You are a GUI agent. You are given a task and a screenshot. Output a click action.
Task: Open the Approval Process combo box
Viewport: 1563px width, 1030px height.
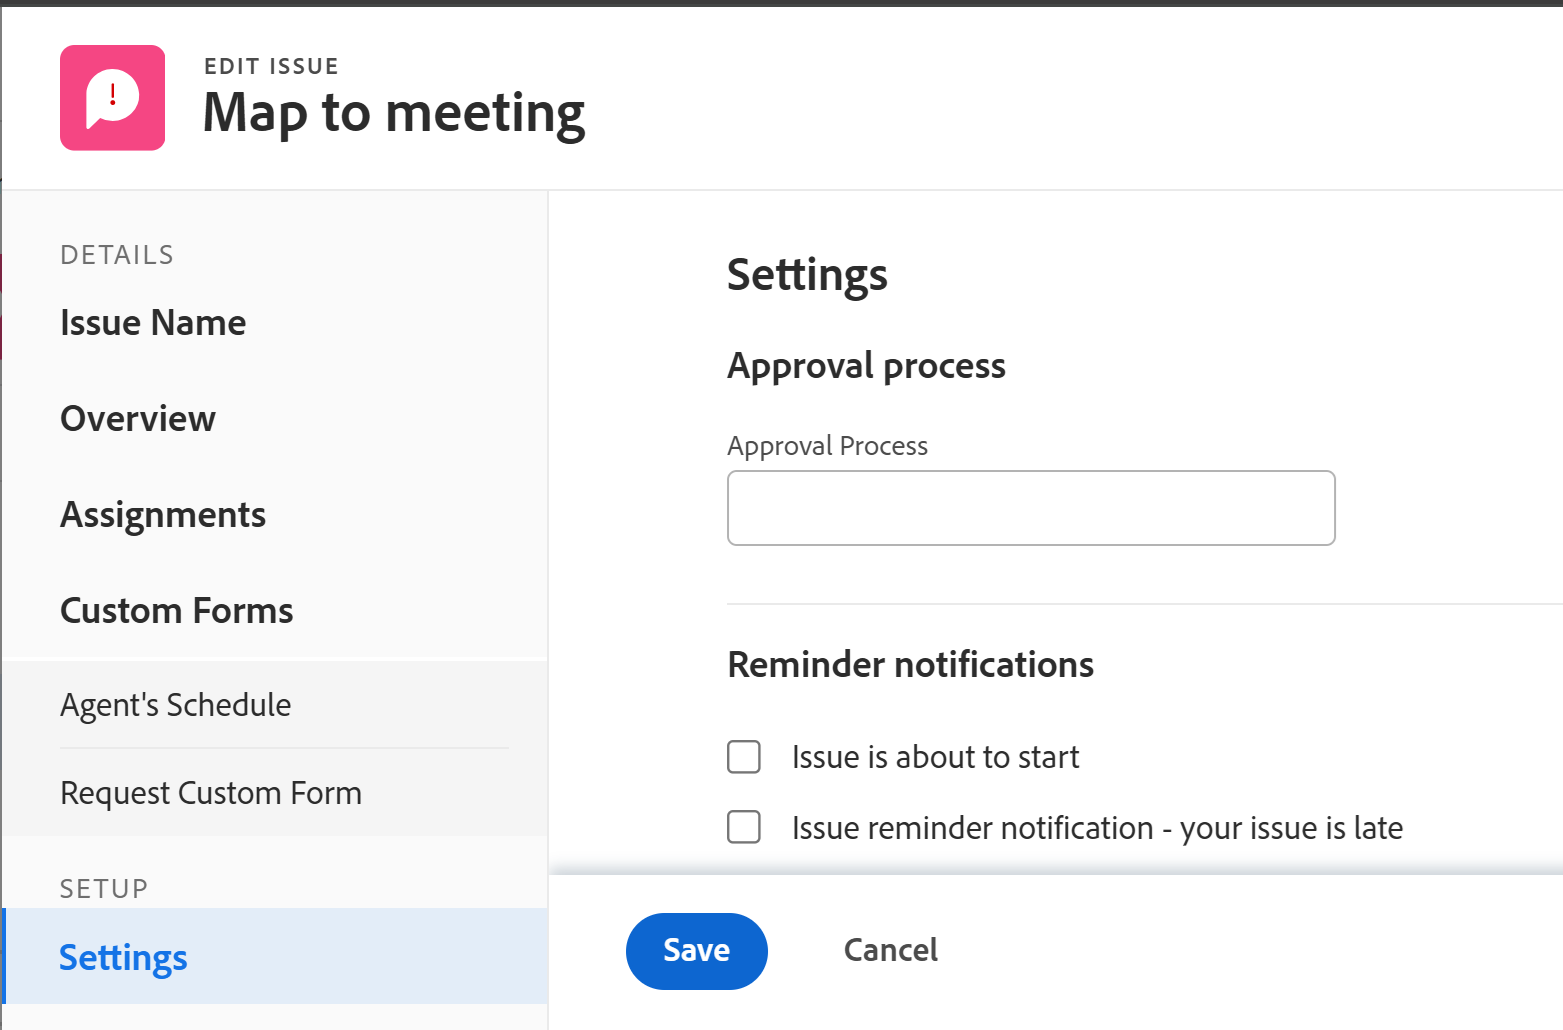coord(1030,508)
